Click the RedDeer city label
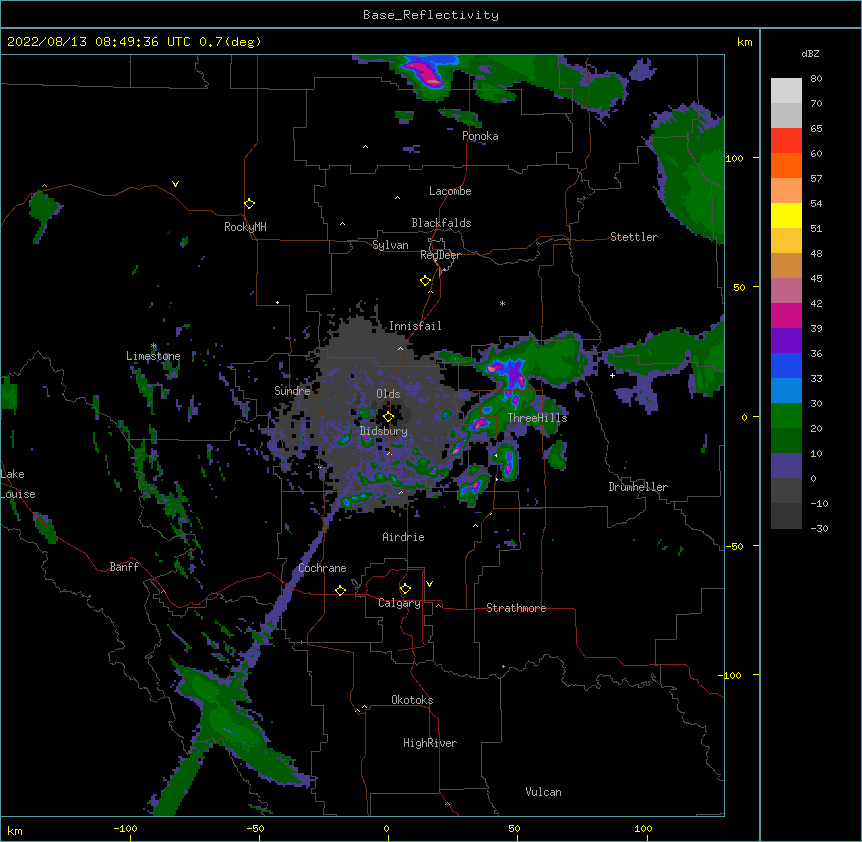862x842 pixels. pos(440,255)
